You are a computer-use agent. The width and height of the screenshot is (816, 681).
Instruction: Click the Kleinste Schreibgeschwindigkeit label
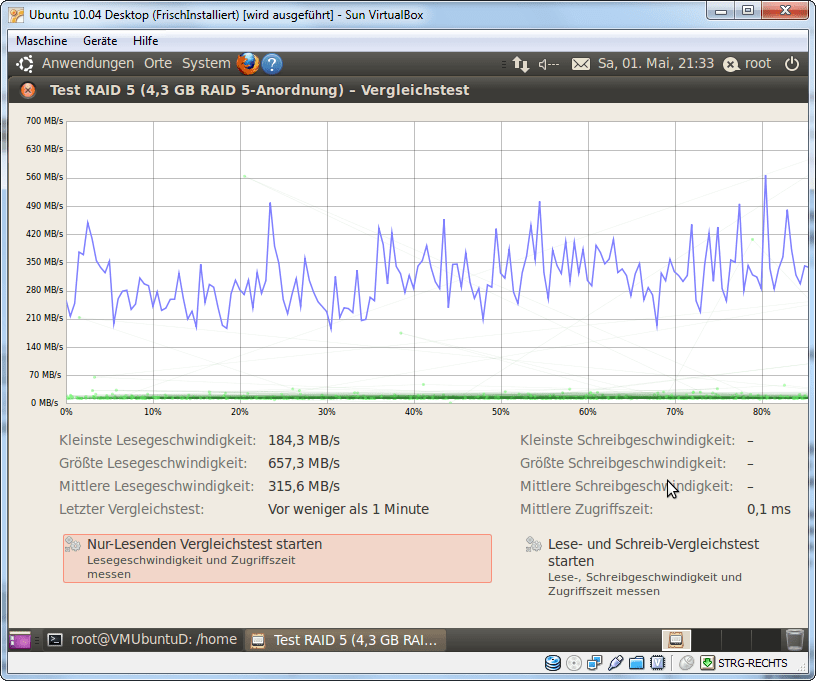628,441
